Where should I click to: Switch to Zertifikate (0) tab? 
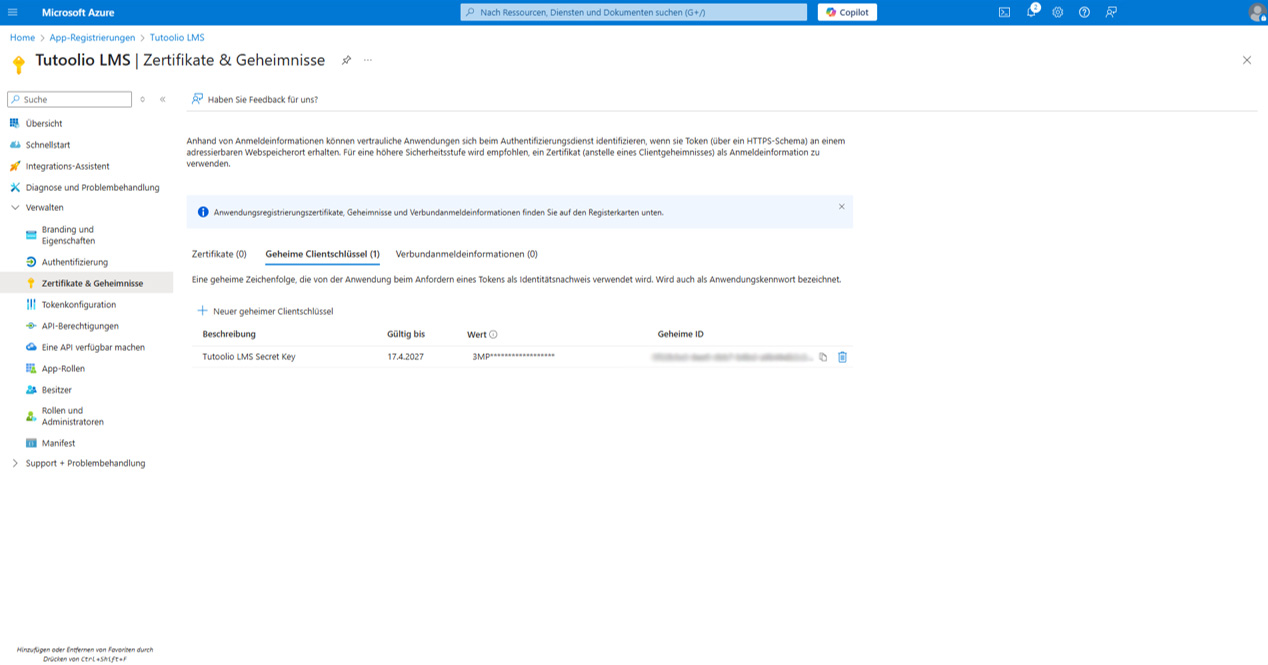[219, 254]
